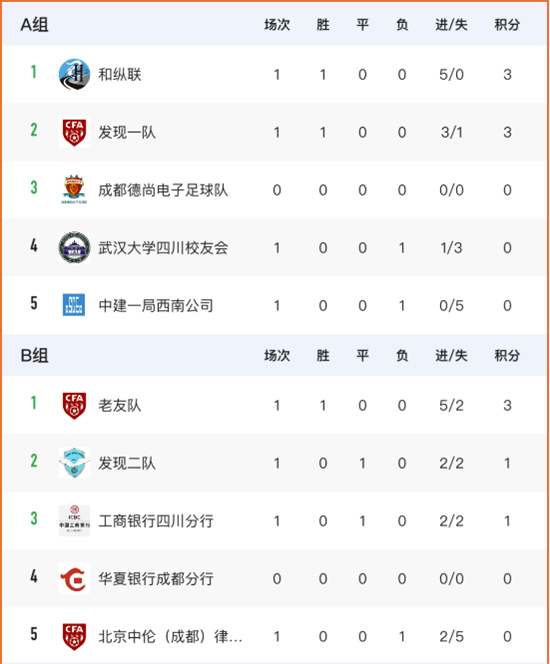Click the 老友队 CFA badge
The image size is (550, 664).
[74, 405]
